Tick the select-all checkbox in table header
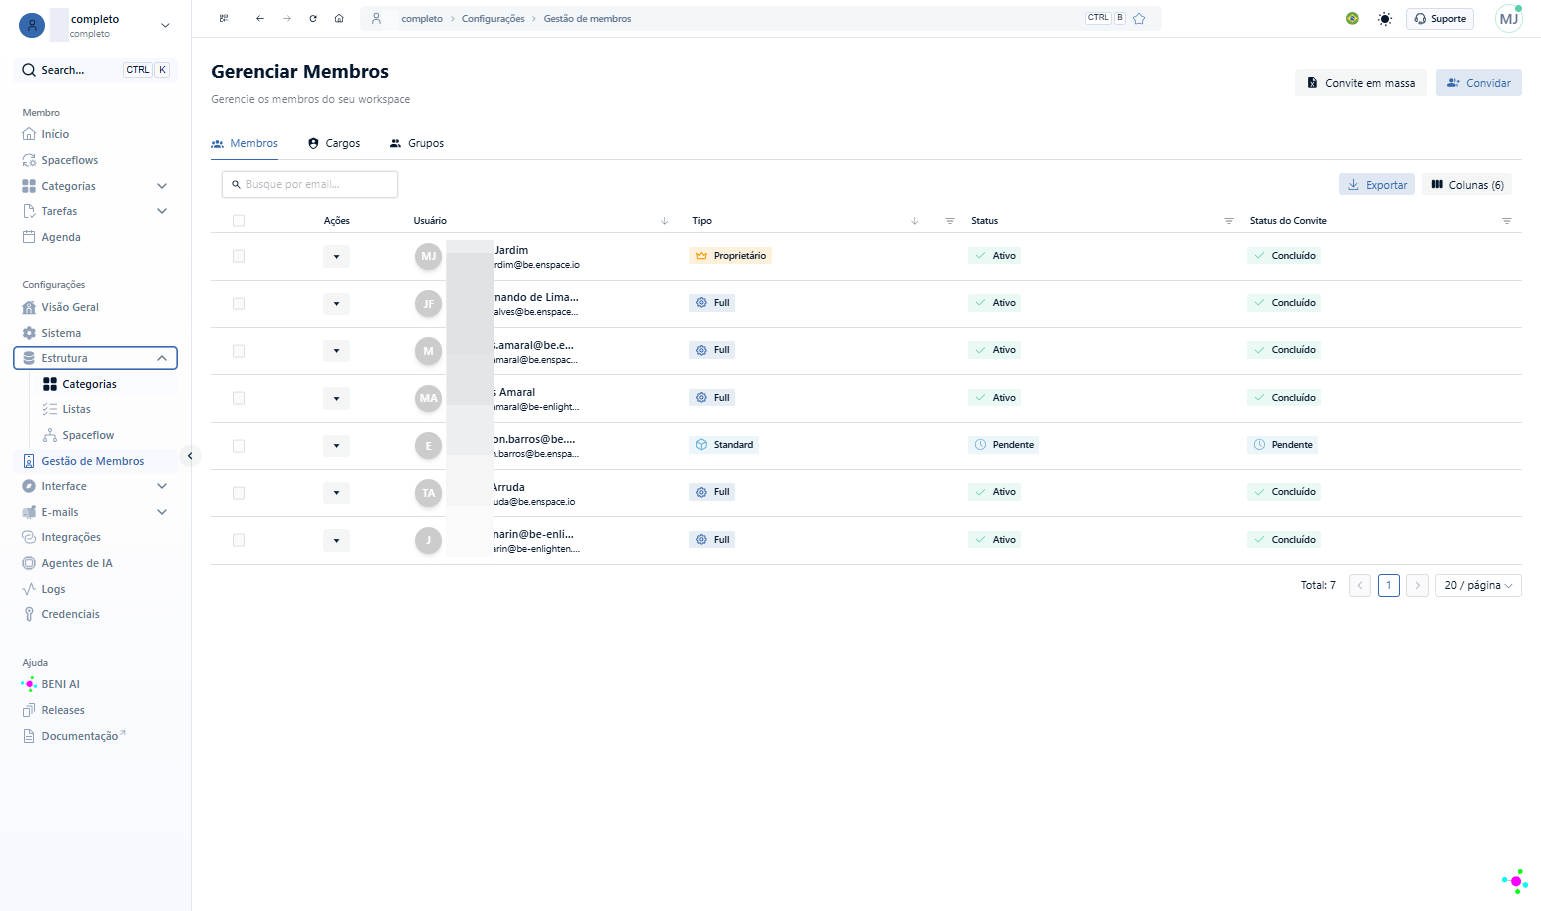Viewport: 1541px width, 911px height. click(x=239, y=221)
